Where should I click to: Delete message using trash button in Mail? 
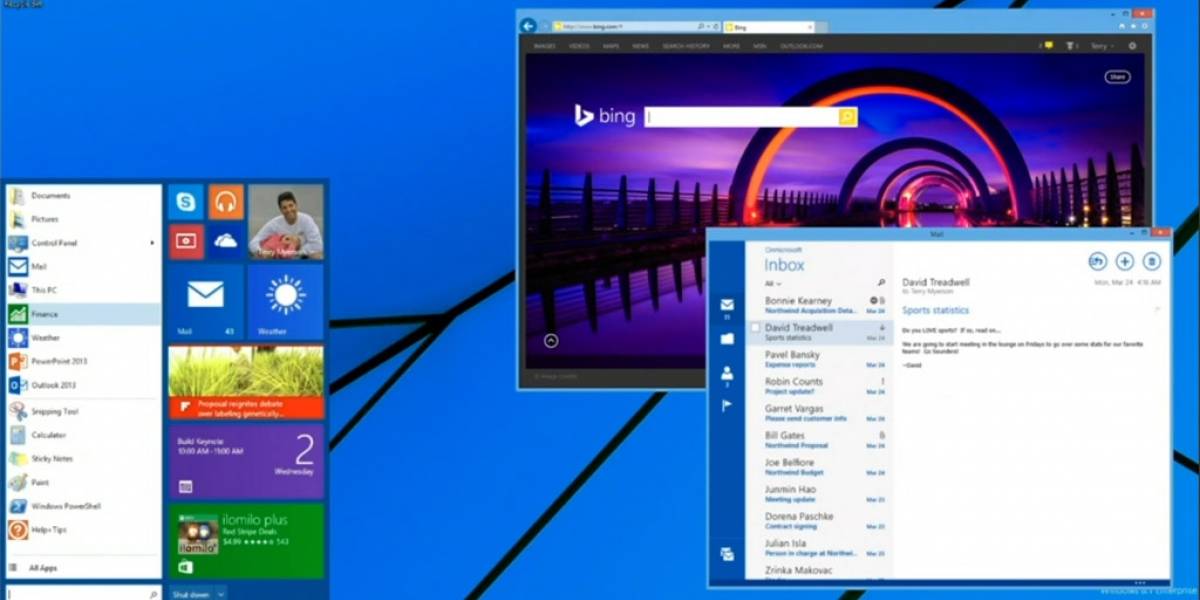tap(1151, 261)
